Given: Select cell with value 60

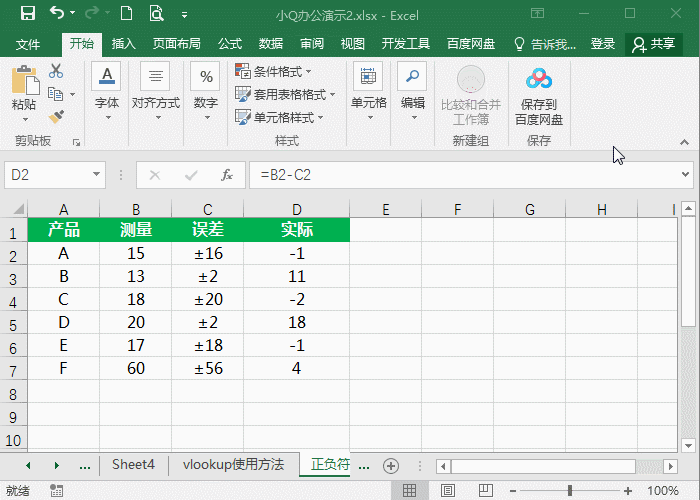Looking at the screenshot, I should 136,368.
